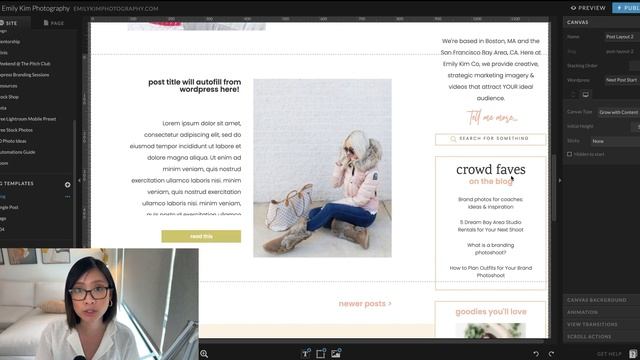Edit the canvas Name field
This screenshot has height=360, width=640.
[x=622, y=37]
